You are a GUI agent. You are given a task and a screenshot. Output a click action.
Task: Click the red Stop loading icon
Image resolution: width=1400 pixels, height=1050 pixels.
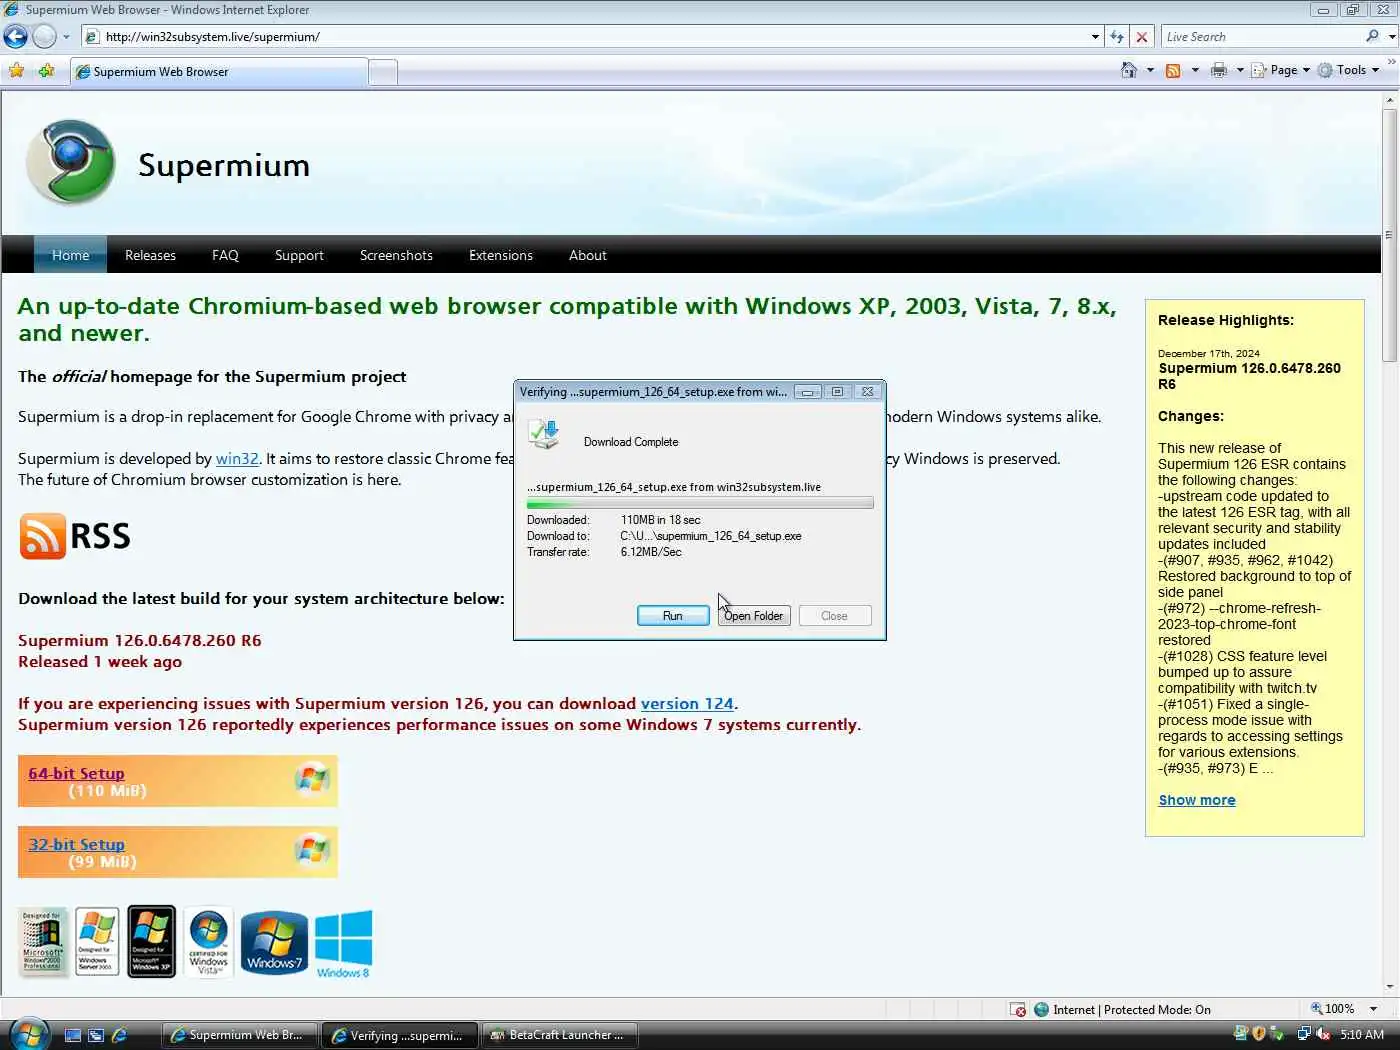(x=1142, y=37)
